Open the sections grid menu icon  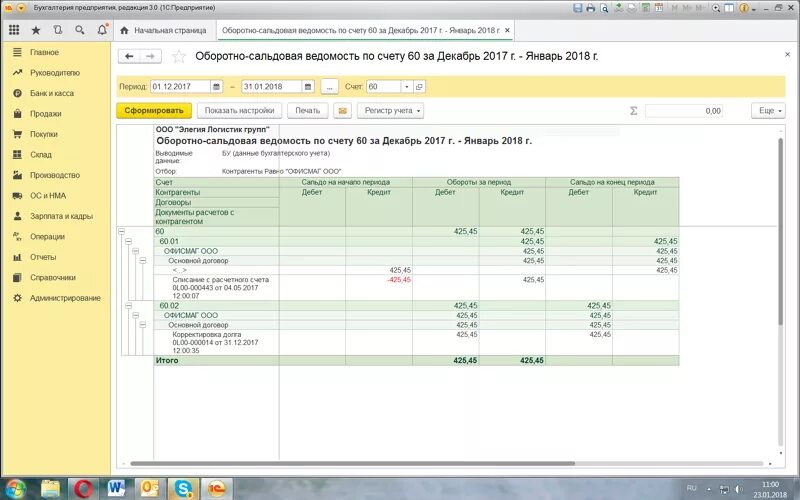point(14,30)
